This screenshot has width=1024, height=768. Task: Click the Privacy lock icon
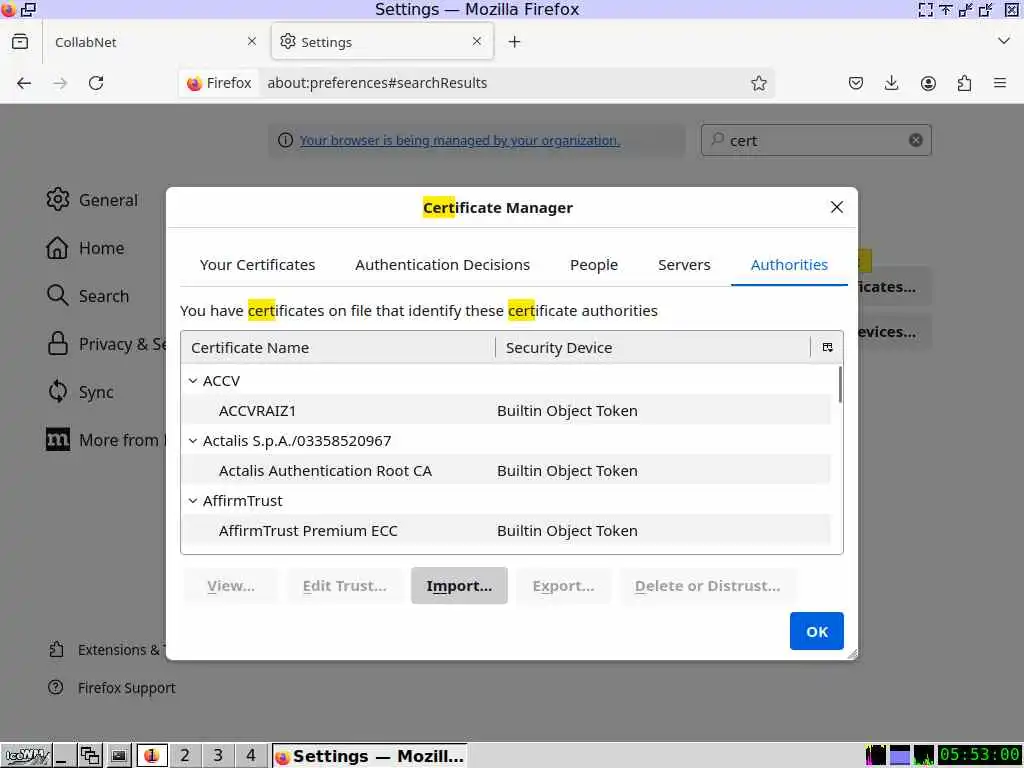(57, 344)
